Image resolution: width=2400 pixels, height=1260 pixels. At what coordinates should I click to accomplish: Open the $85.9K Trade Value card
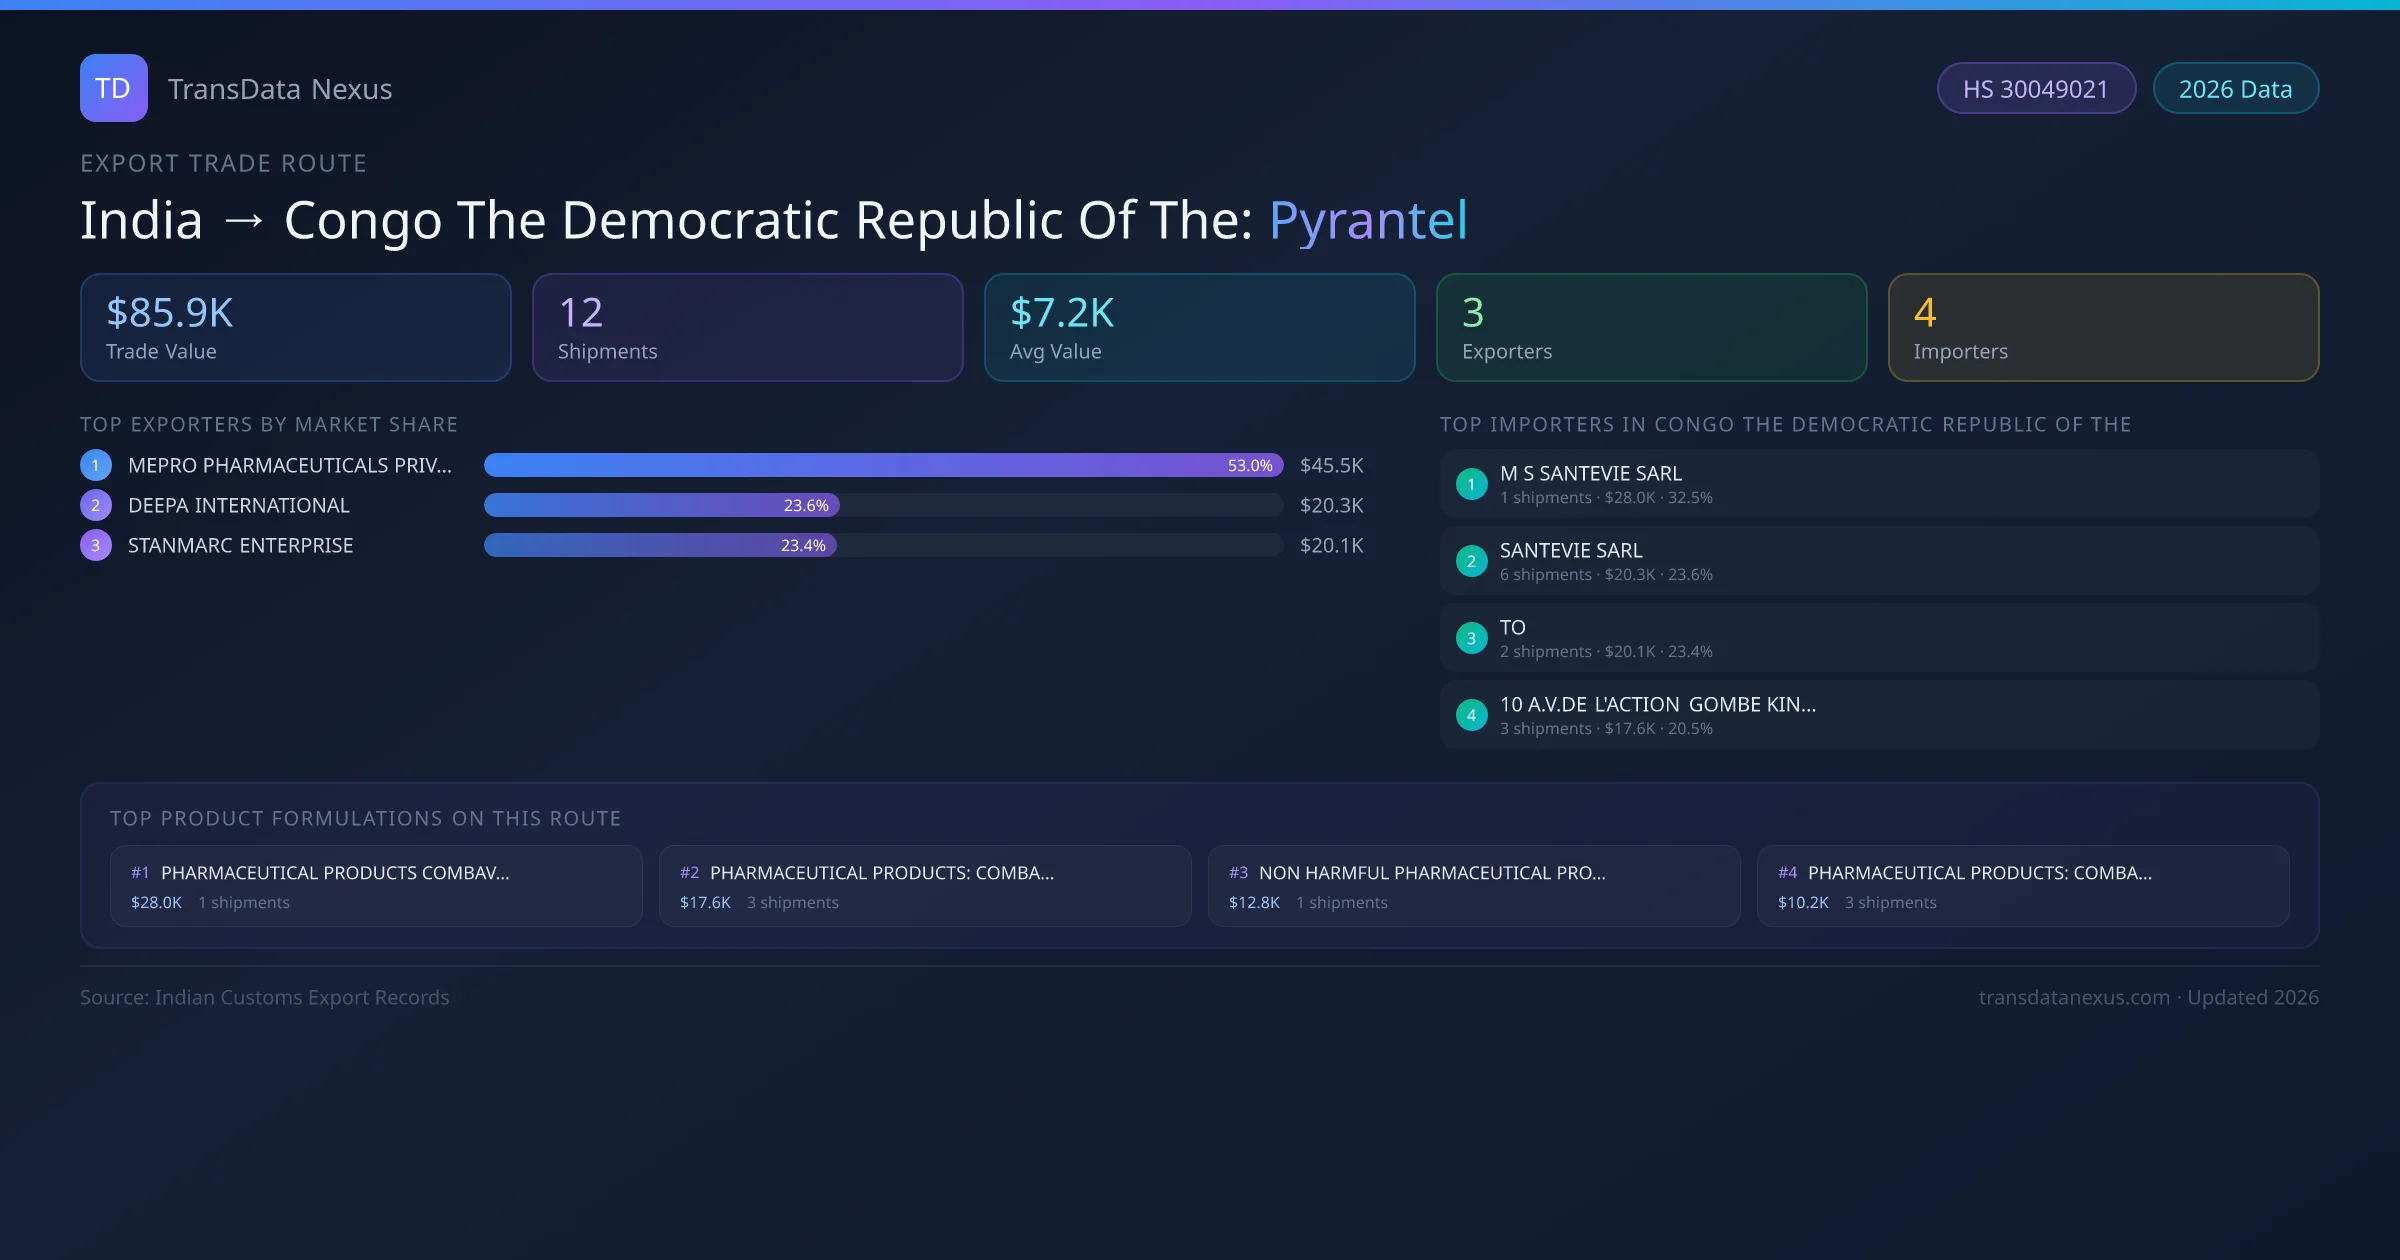tap(295, 328)
